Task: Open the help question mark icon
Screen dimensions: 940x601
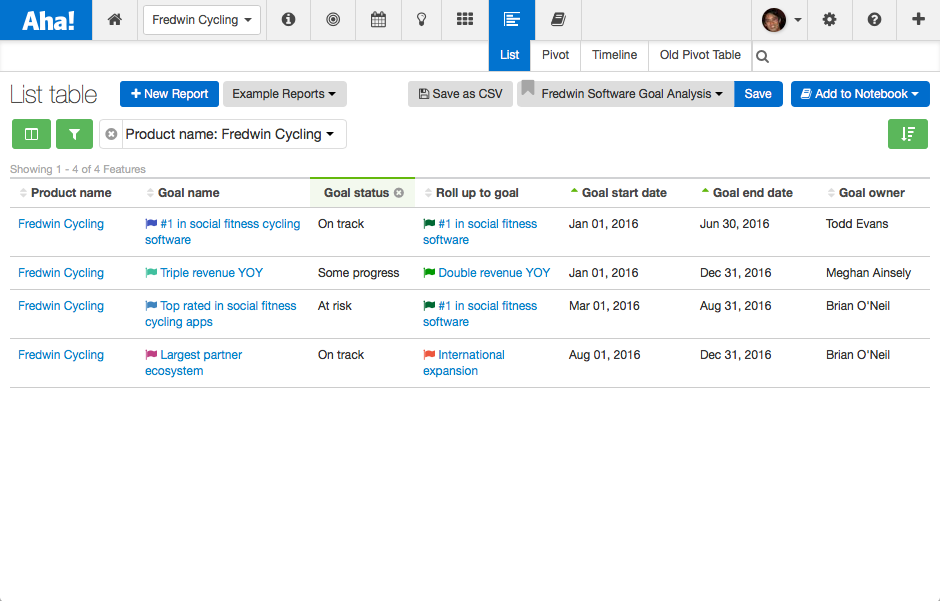Action: pyautogui.click(x=874, y=20)
